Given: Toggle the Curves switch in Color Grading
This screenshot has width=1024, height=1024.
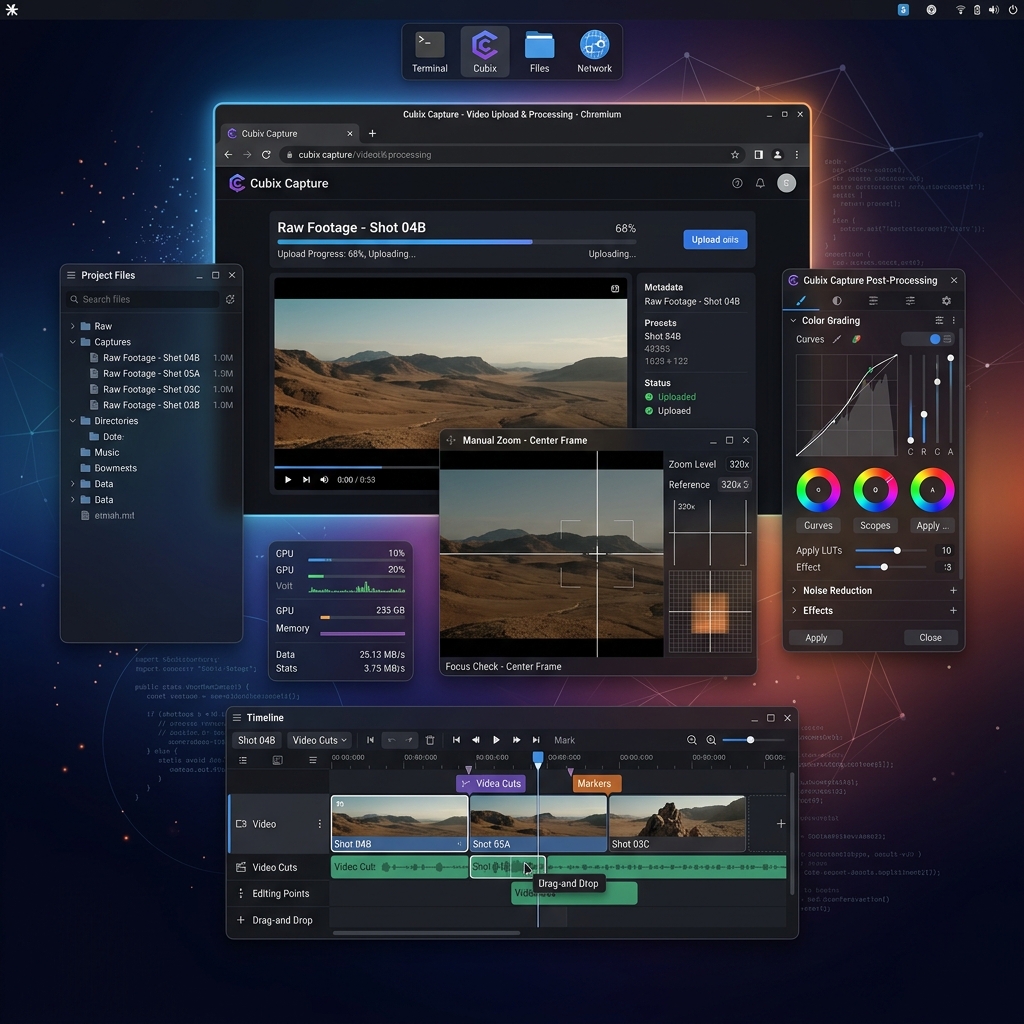Looking at the screenshot, I should click(928, 339).
